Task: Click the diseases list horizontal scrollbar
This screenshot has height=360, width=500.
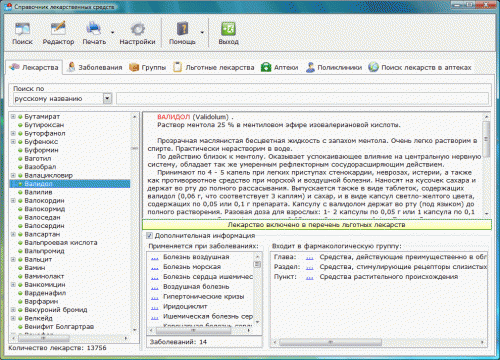Action: [x=200, y=331]
